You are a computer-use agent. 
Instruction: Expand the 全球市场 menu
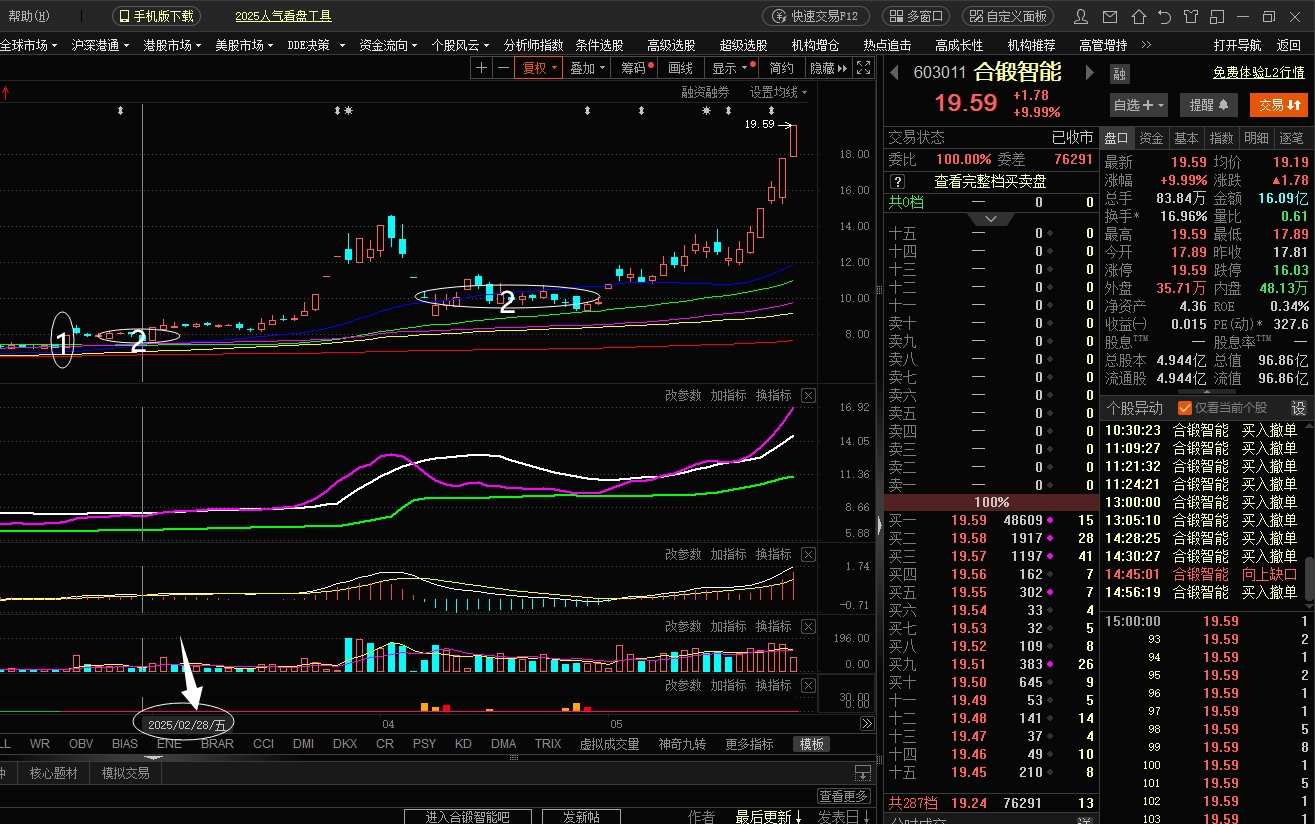click(29, 45)
